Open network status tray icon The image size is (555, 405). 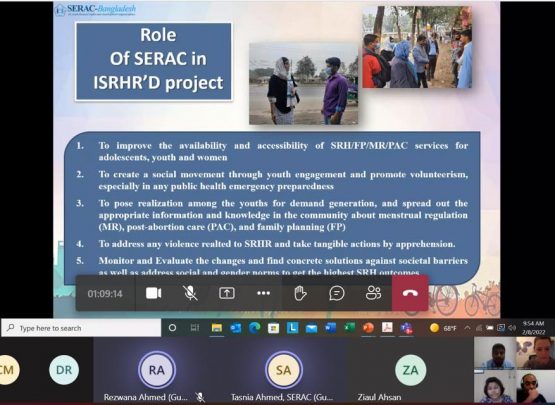pyautogui.click(x=479, y=328)
